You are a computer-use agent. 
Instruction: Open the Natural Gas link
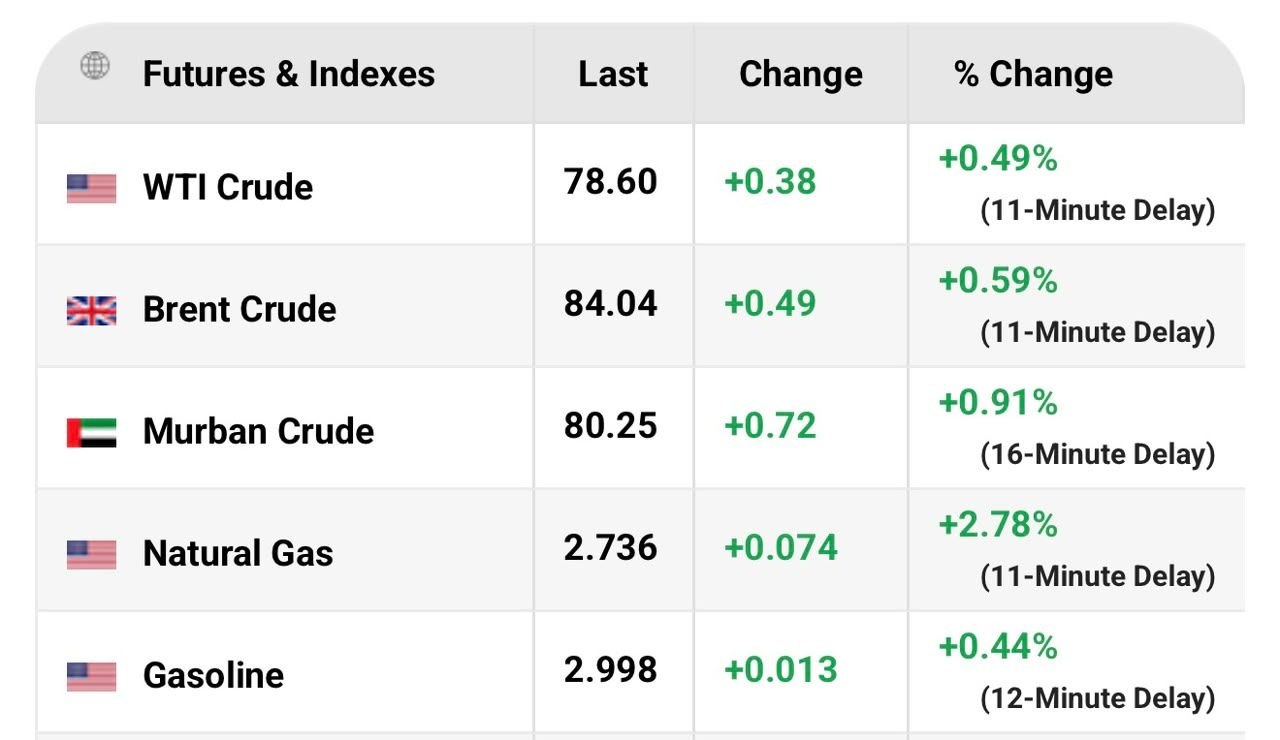pyautogui.click(x=238, y=553)
